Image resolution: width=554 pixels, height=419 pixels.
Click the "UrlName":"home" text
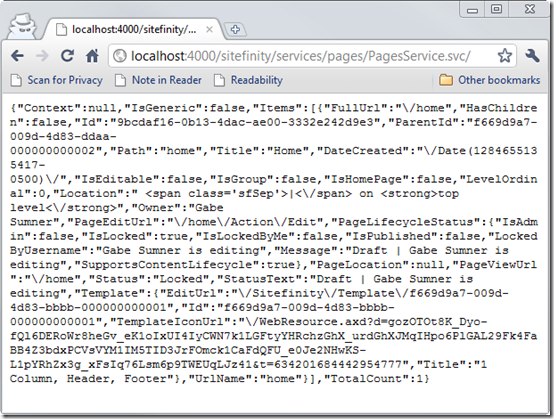point(245,379)
